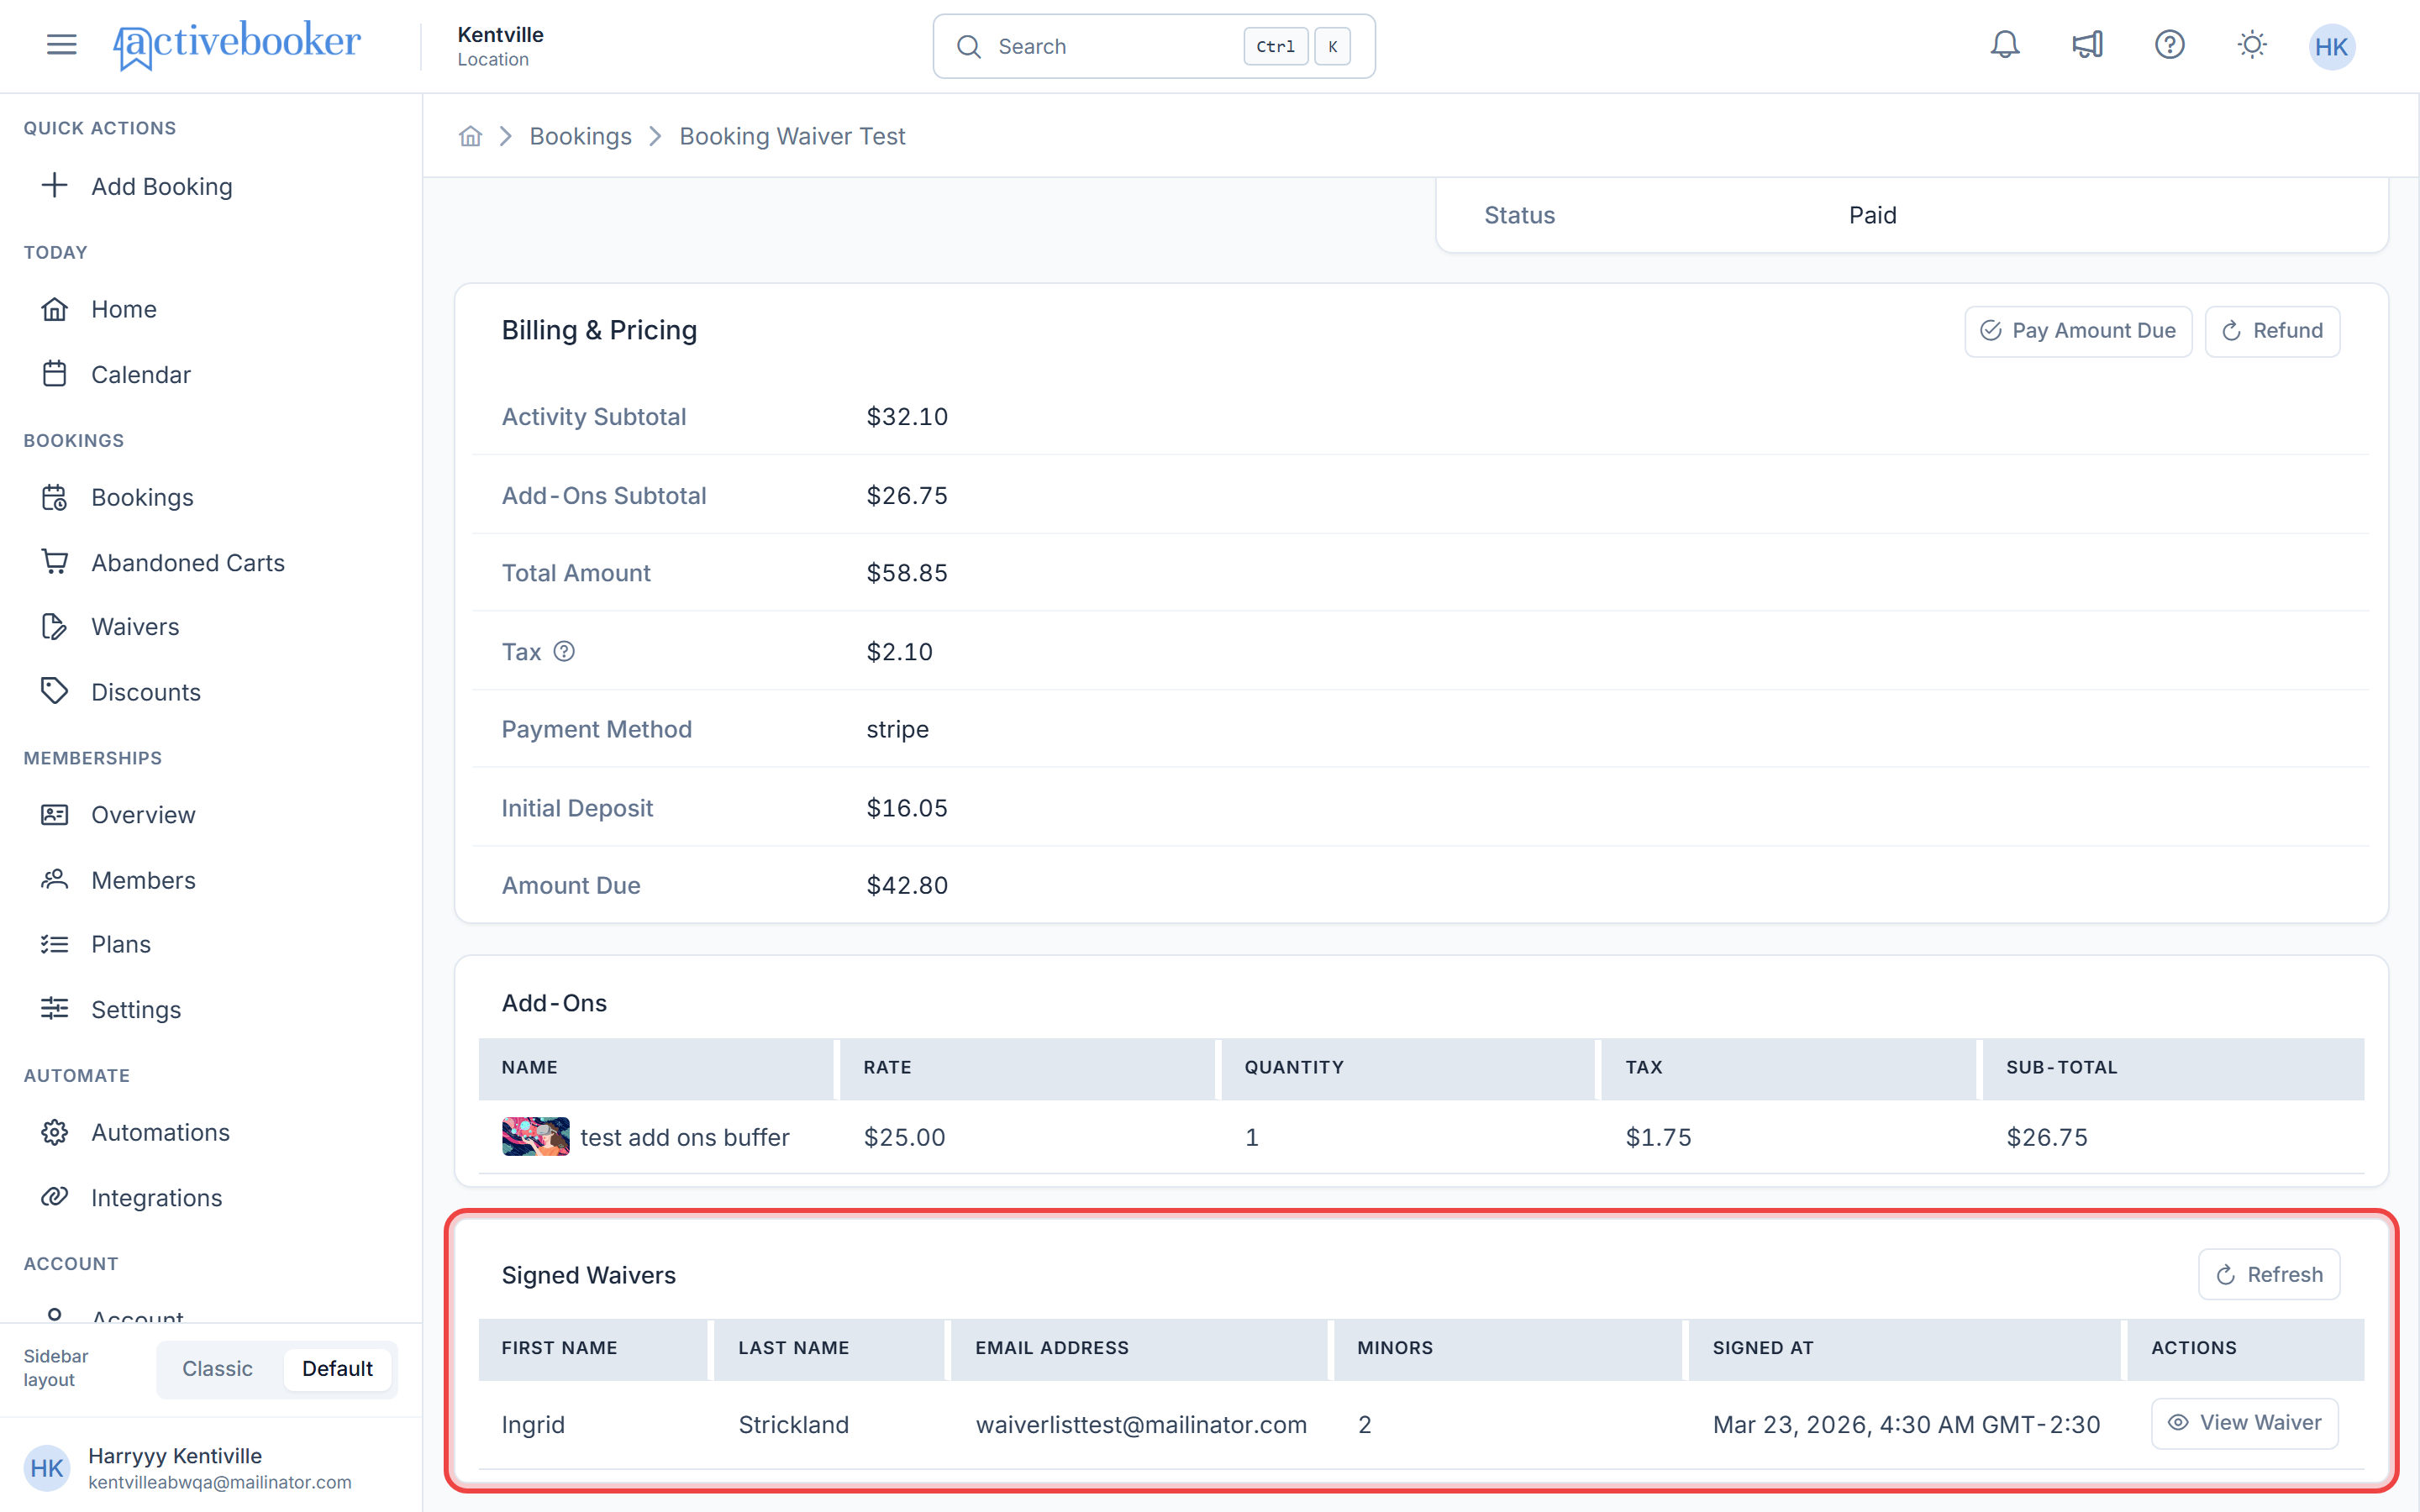Switch sidebar layout to Classic
Viewport: 2420px width, 1512px height.
tap(217, 1368)
